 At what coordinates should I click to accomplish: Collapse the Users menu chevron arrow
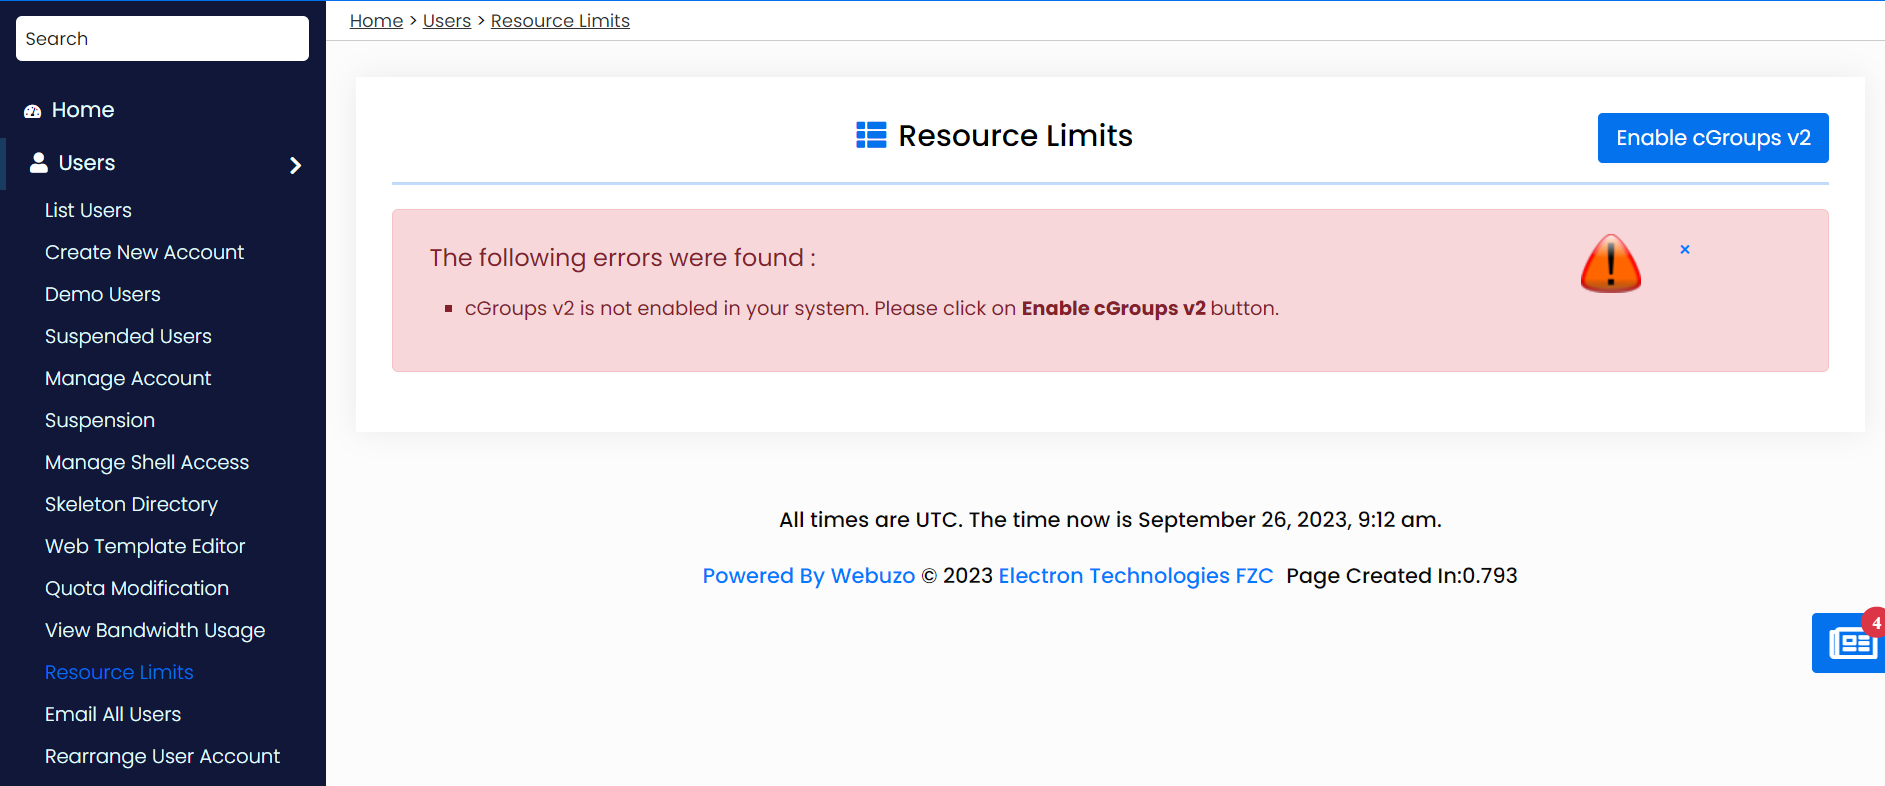(295, 165)
